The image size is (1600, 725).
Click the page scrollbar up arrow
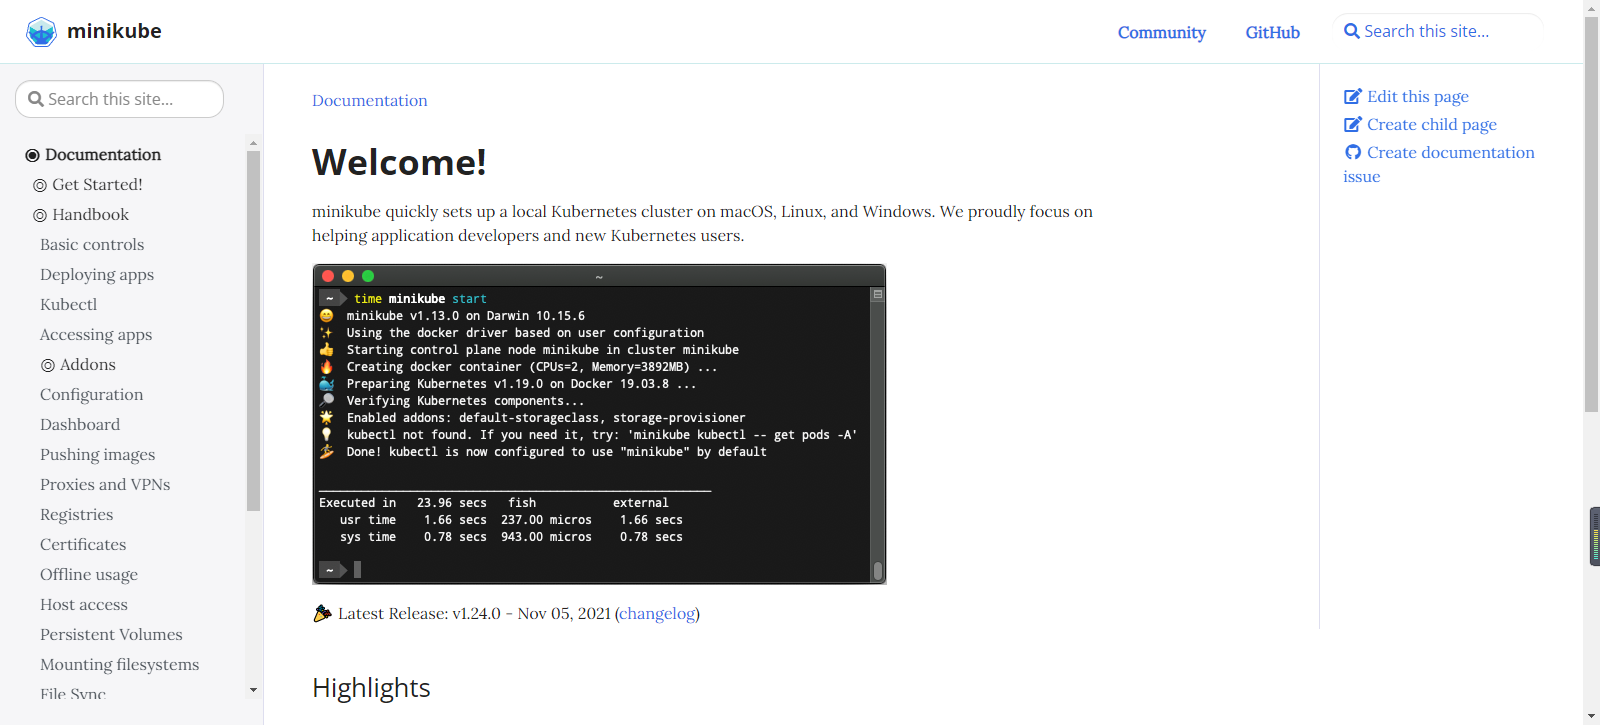[1592, 7]
